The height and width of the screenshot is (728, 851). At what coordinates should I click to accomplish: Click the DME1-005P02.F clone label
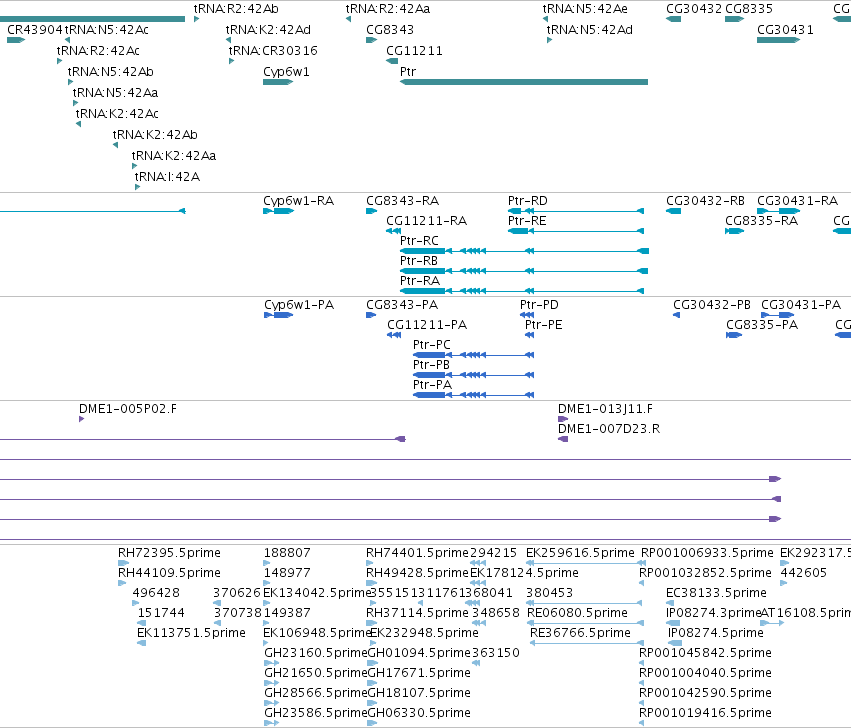128,409
